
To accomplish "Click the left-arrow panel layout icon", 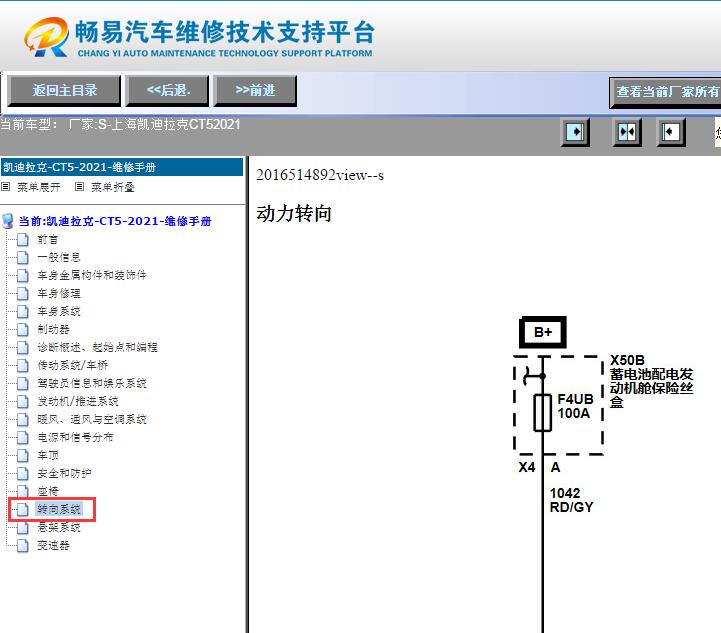I will tap(671, 132).
